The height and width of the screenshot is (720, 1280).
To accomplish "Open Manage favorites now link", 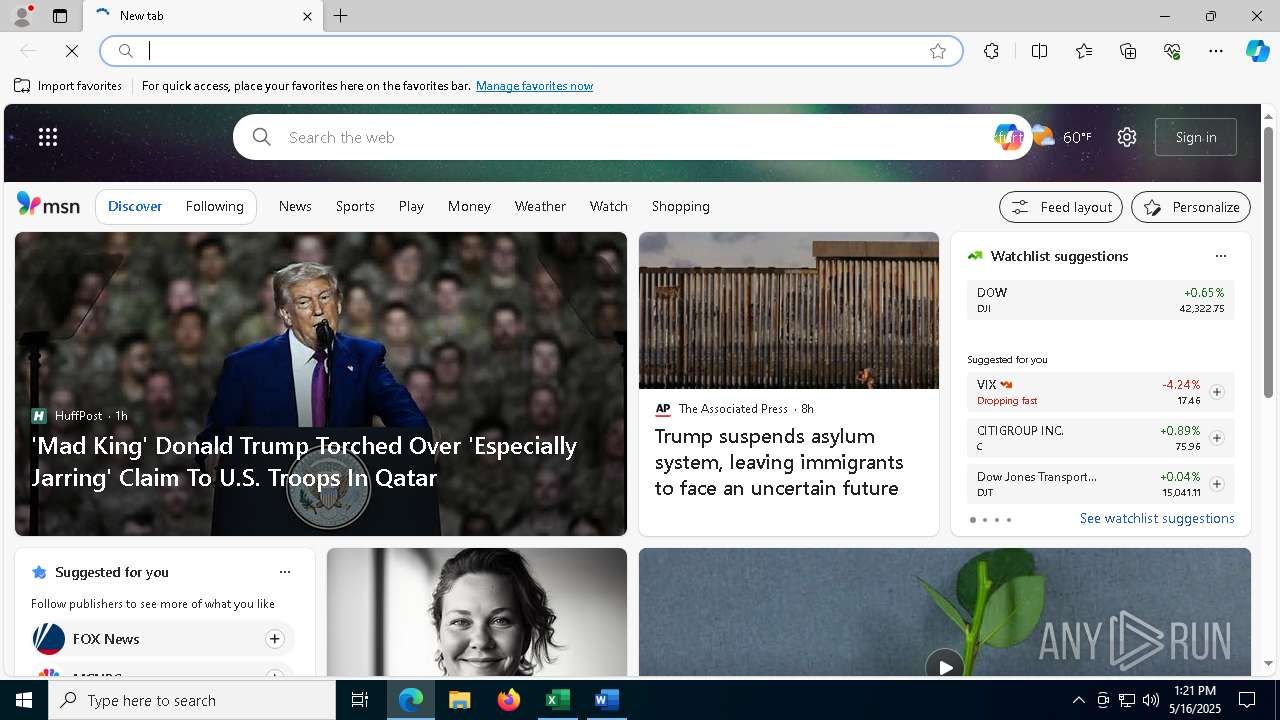I will coord(534,86).
